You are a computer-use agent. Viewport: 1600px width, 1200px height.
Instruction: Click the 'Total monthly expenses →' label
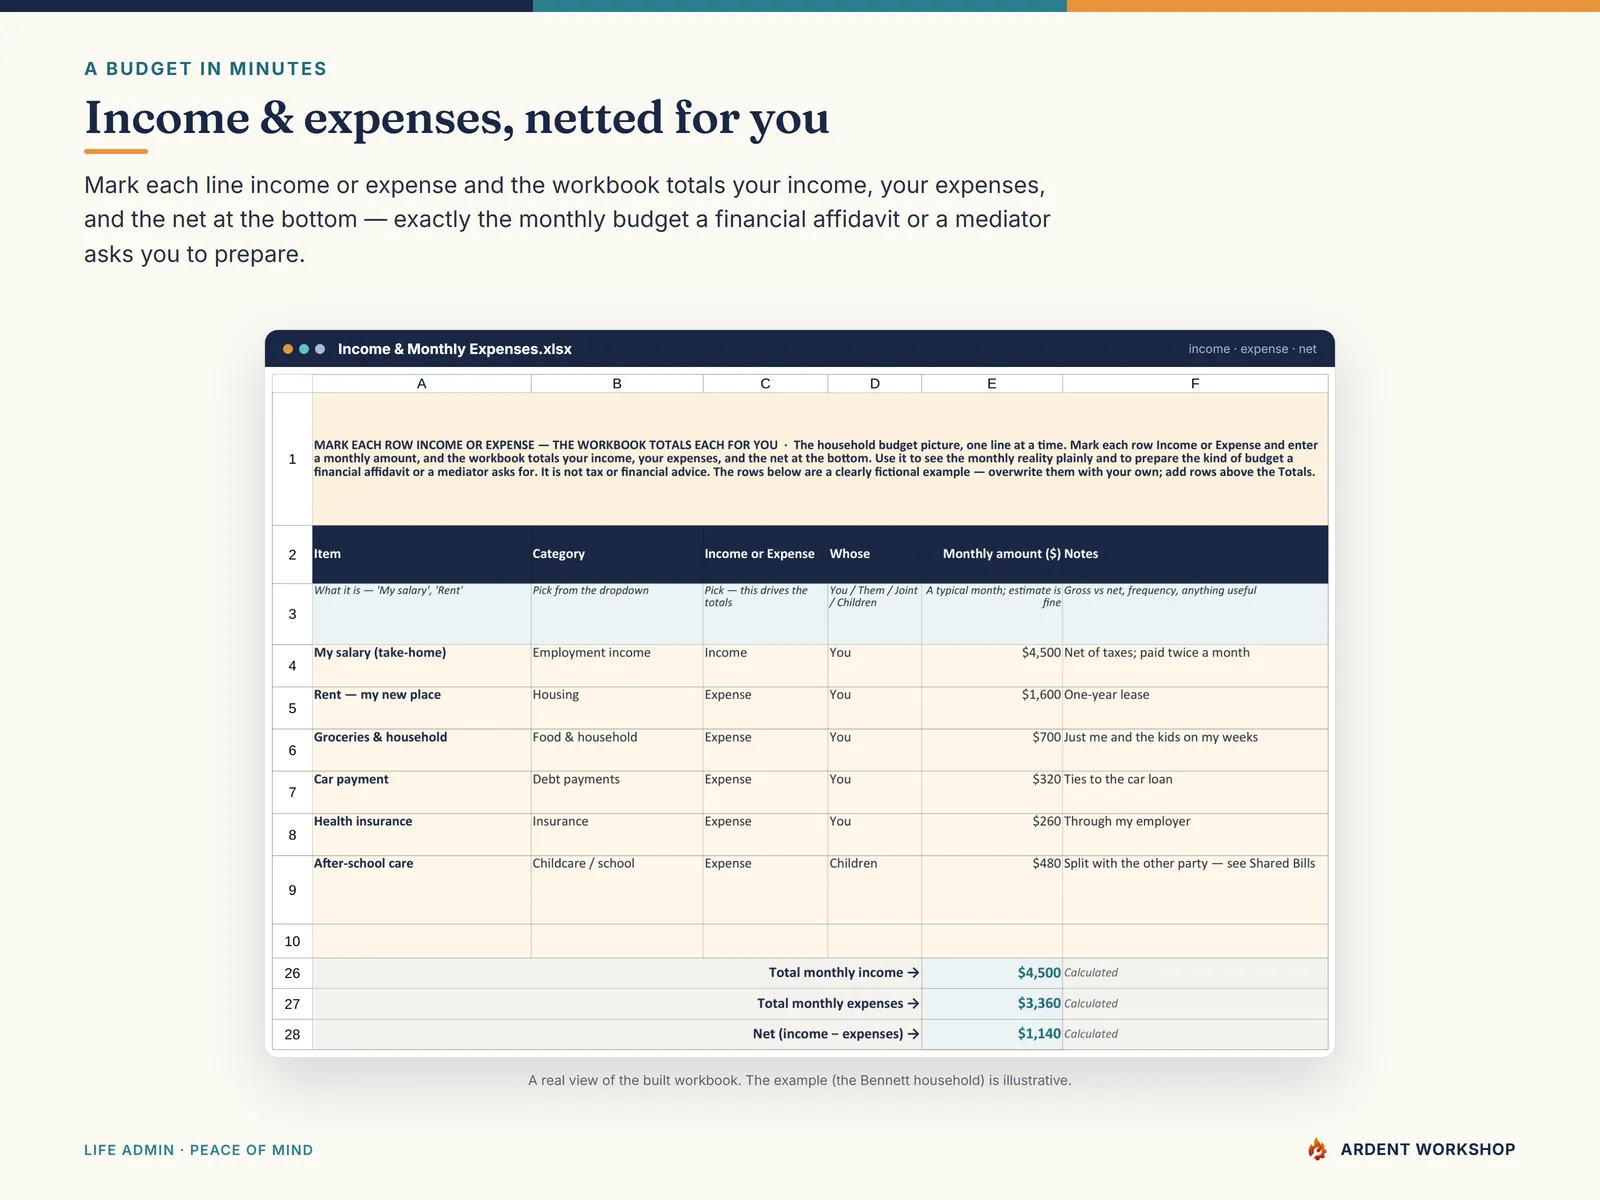point(838,1003)
